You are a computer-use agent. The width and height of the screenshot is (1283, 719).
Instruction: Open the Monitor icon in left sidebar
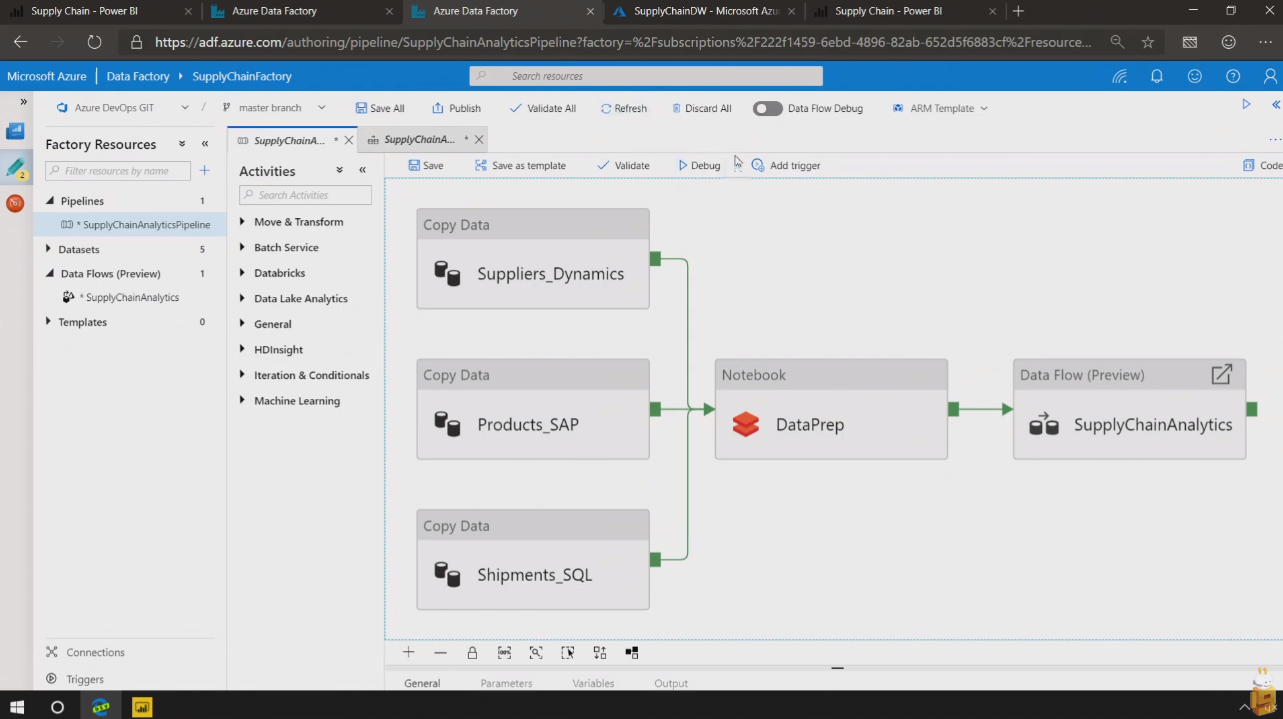click(15, 203)
